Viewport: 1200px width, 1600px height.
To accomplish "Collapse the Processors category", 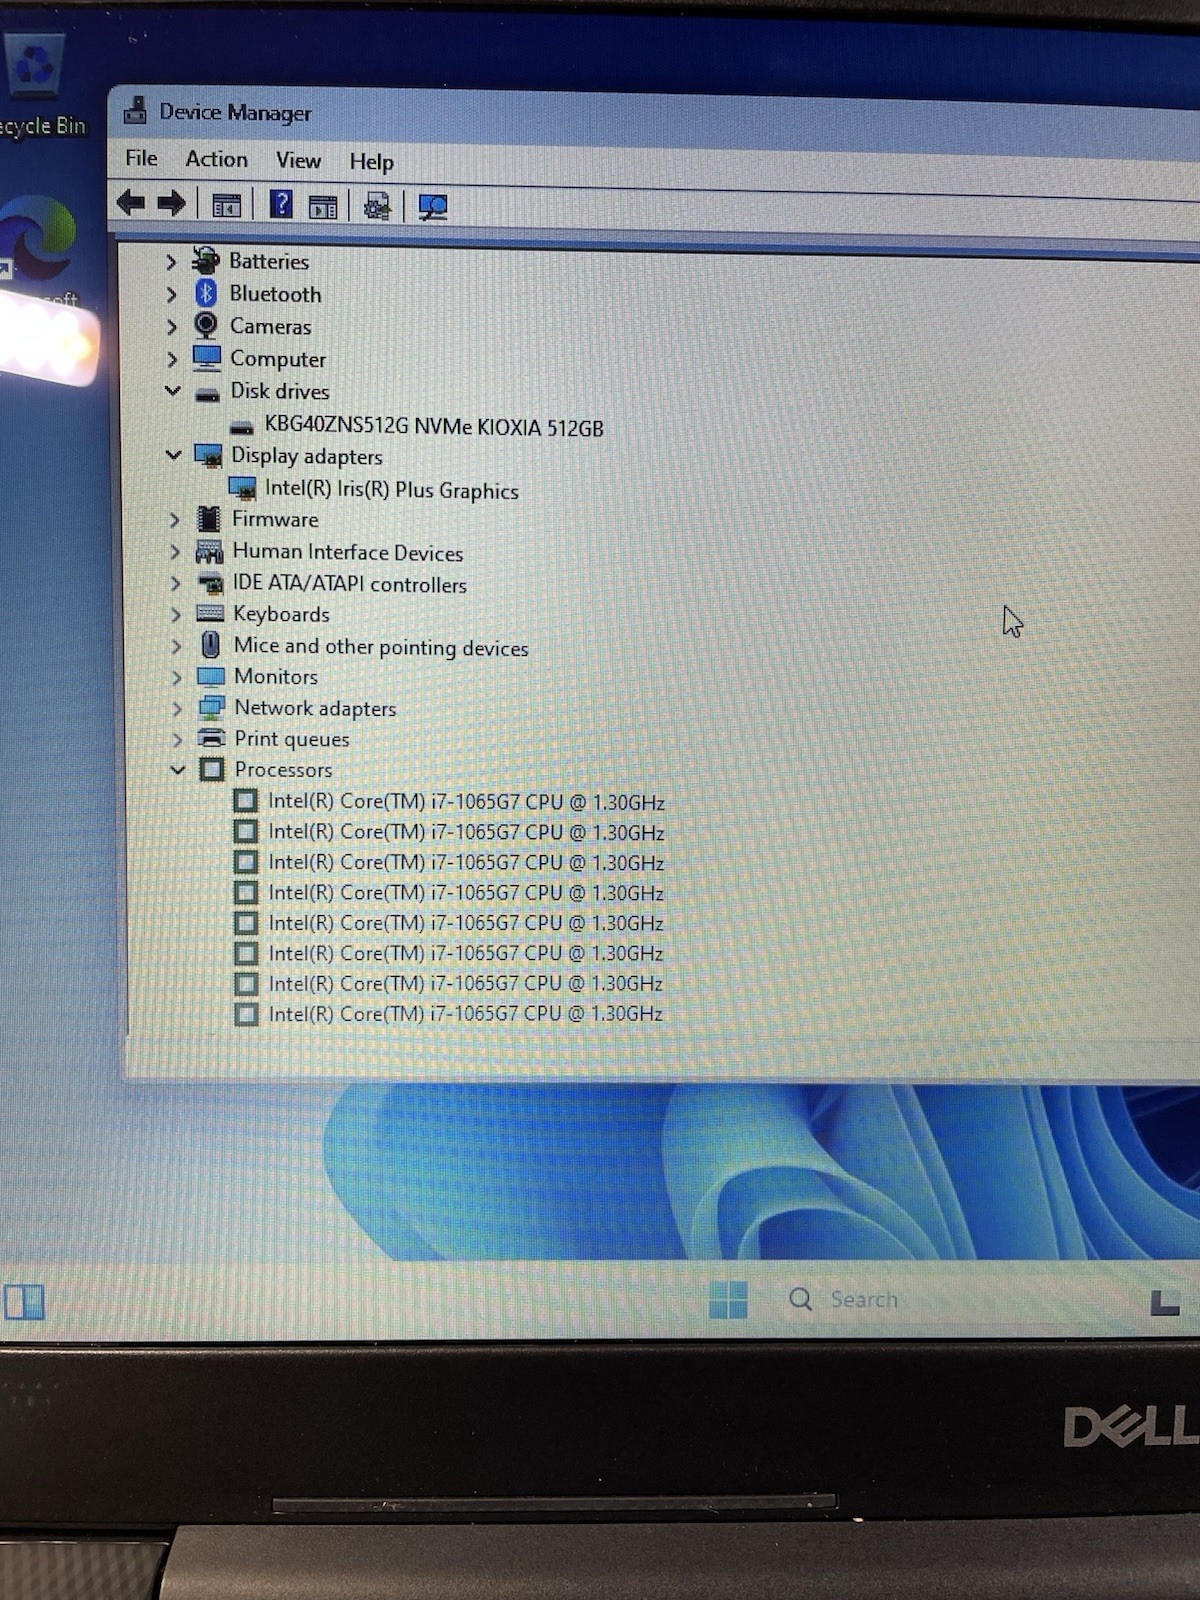I will pyautogui.click(x=178, y=769).
